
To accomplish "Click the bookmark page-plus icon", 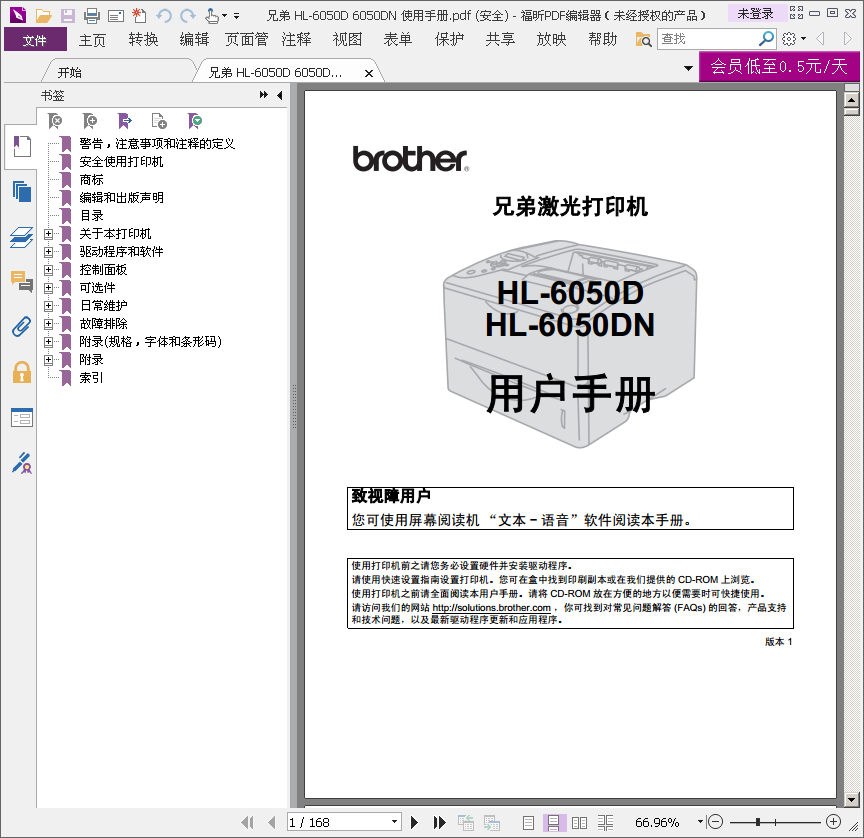I will point(159,120).
